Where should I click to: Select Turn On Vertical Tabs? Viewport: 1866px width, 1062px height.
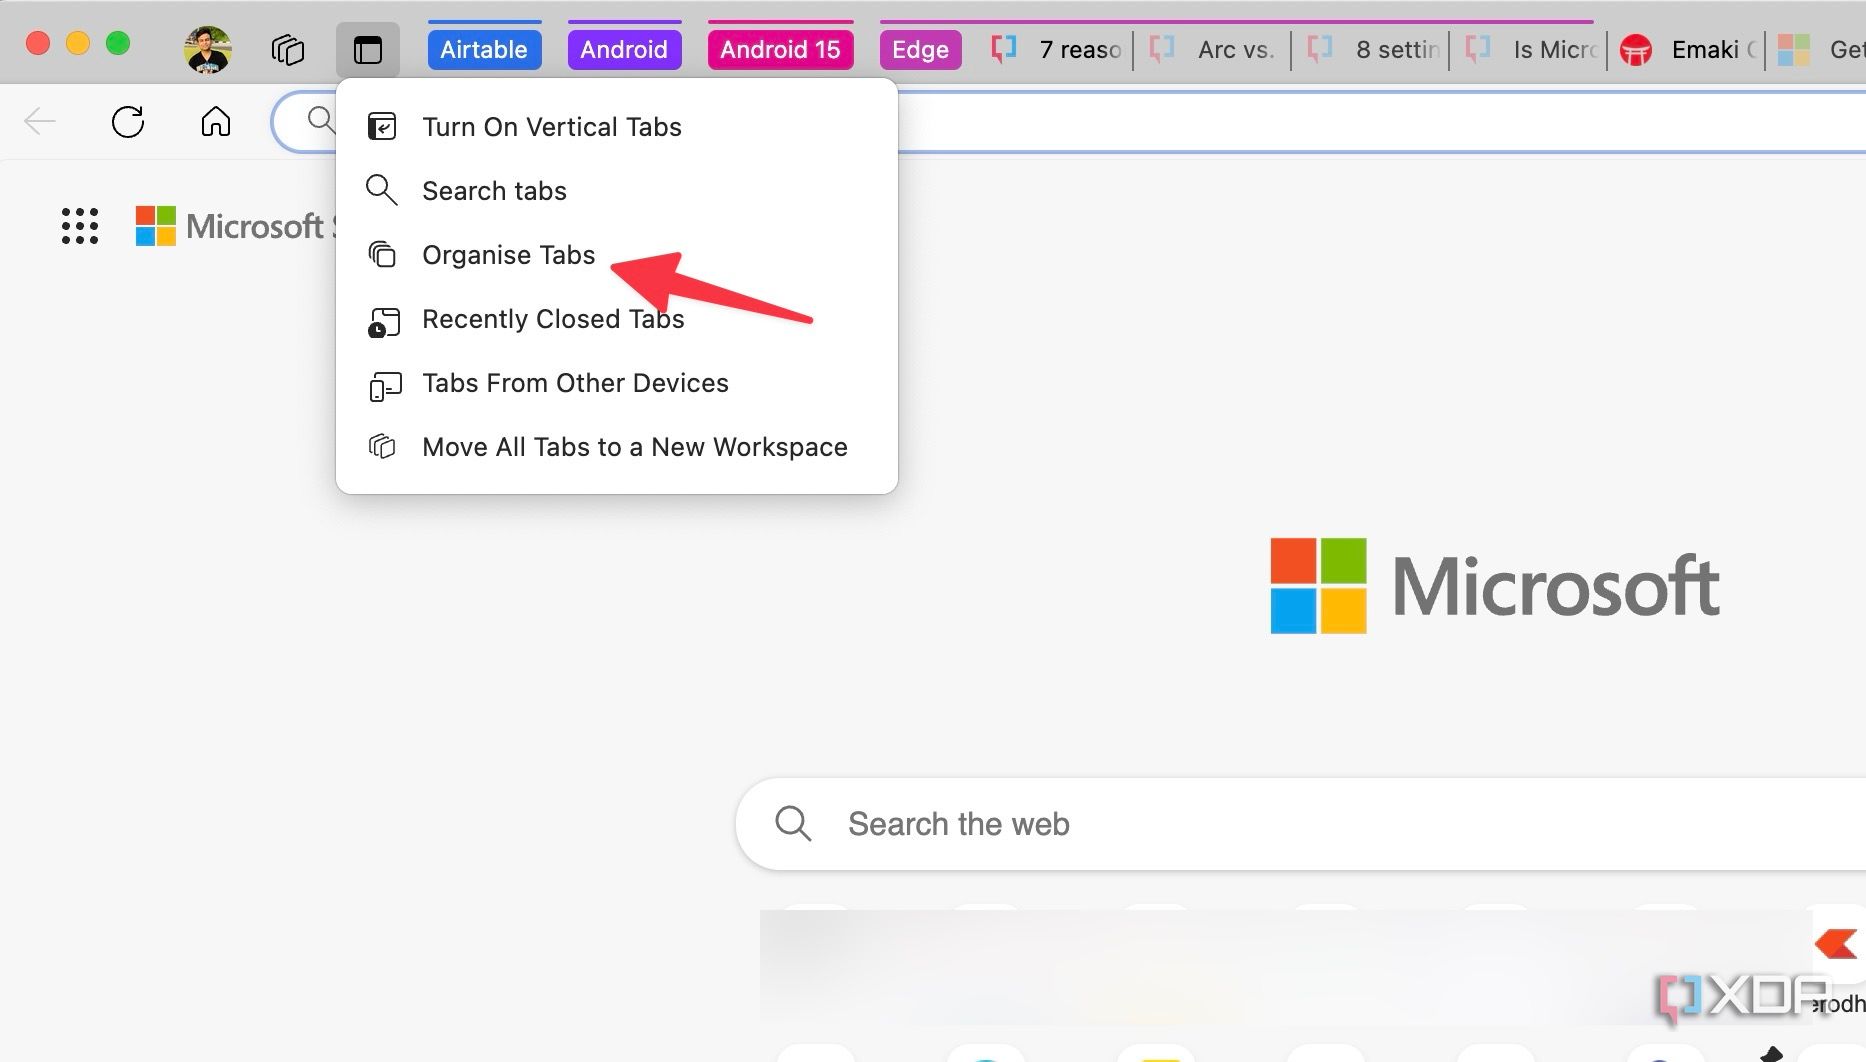click(616, 127)
